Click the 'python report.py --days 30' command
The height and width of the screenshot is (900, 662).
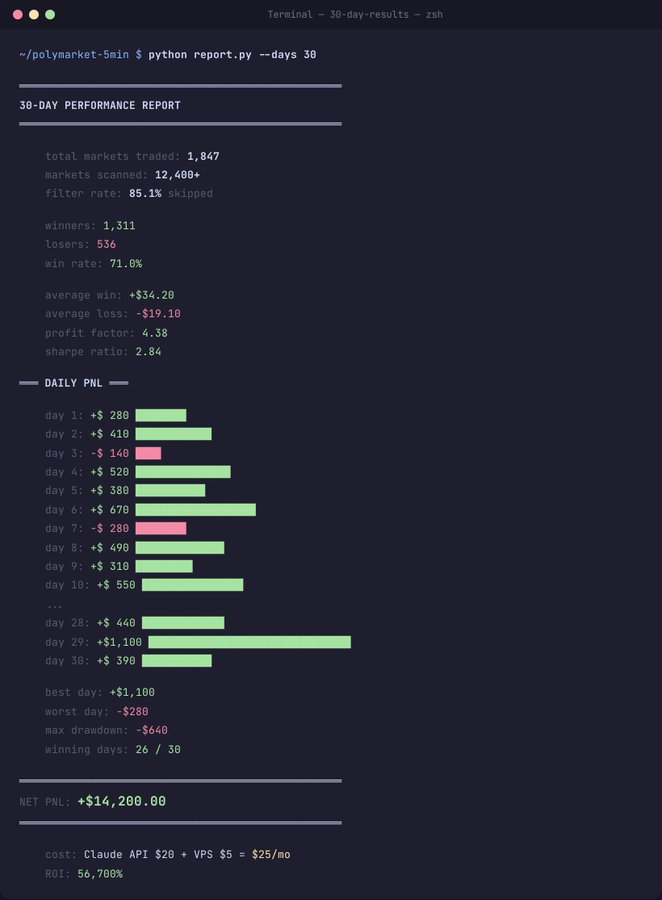click(x=232, y=55)
